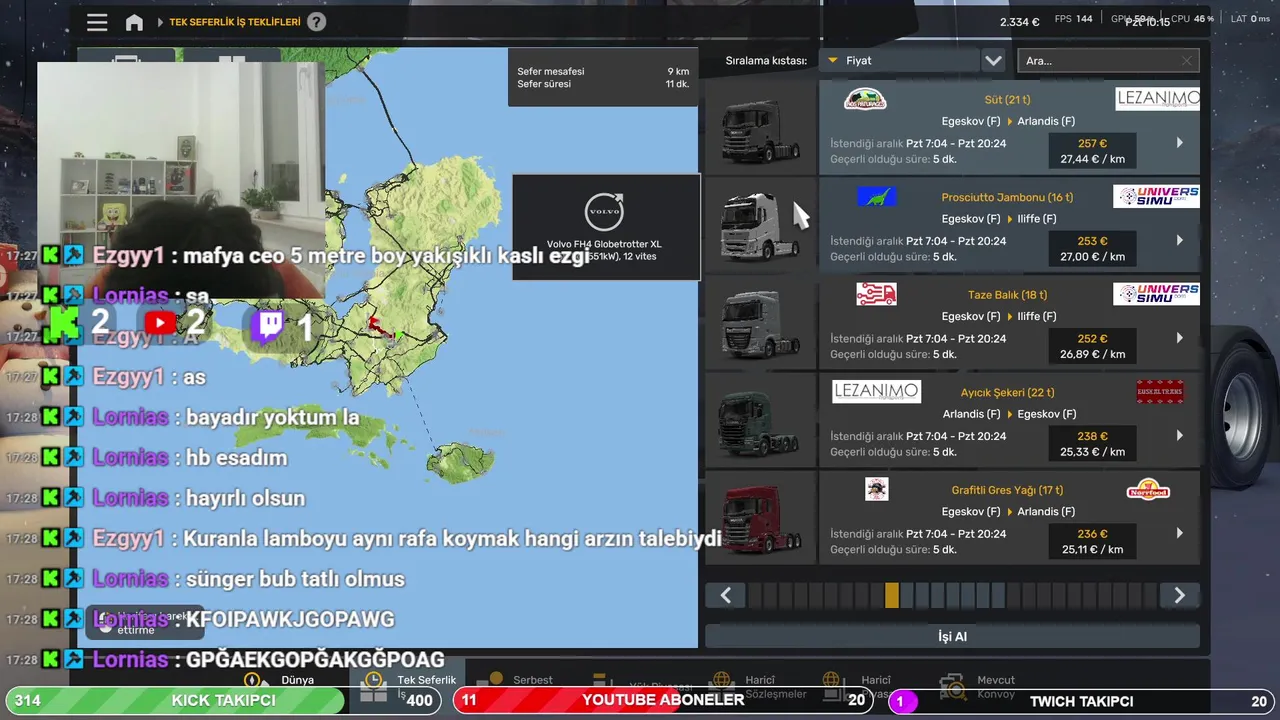
Task: Expand the Prosciutto Jambonu job arrow
Action: 1180,240
